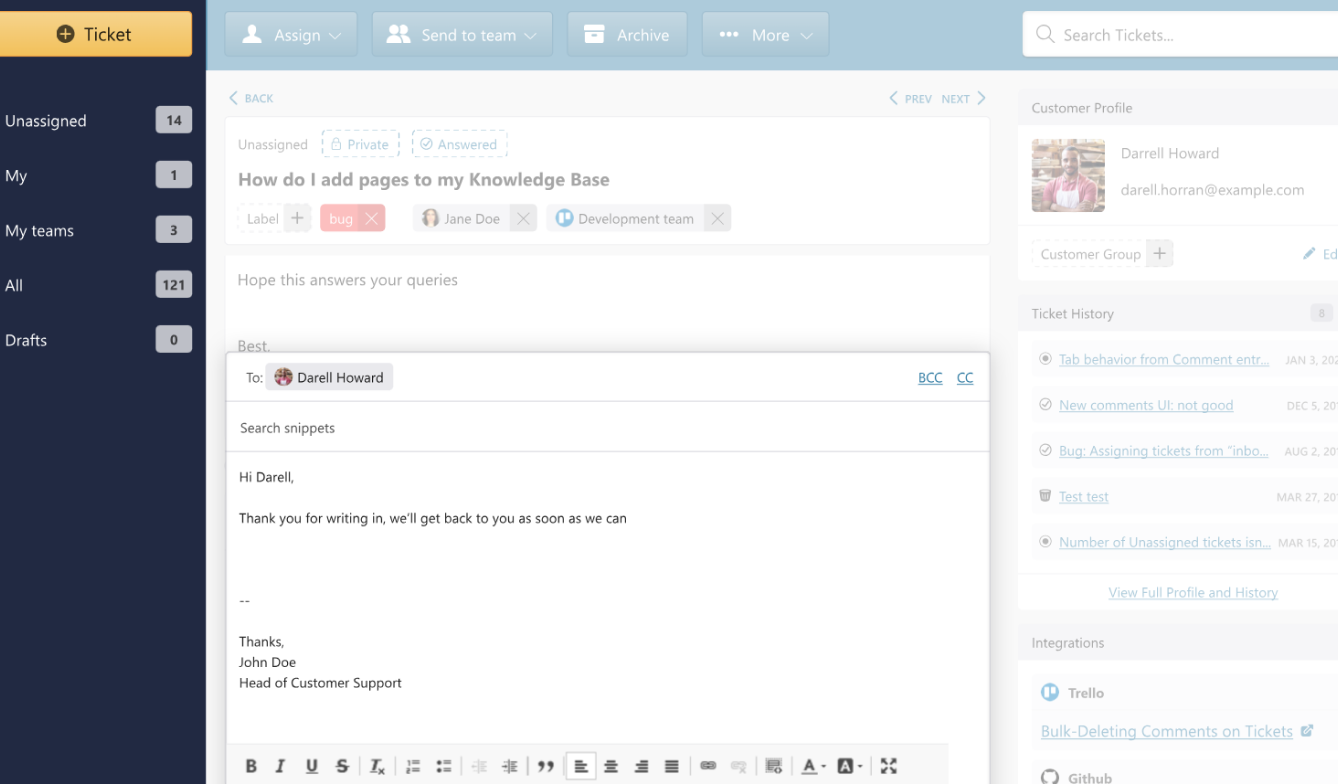
Task: Toggle the Private status on ticket
Action: coord(360,144)
